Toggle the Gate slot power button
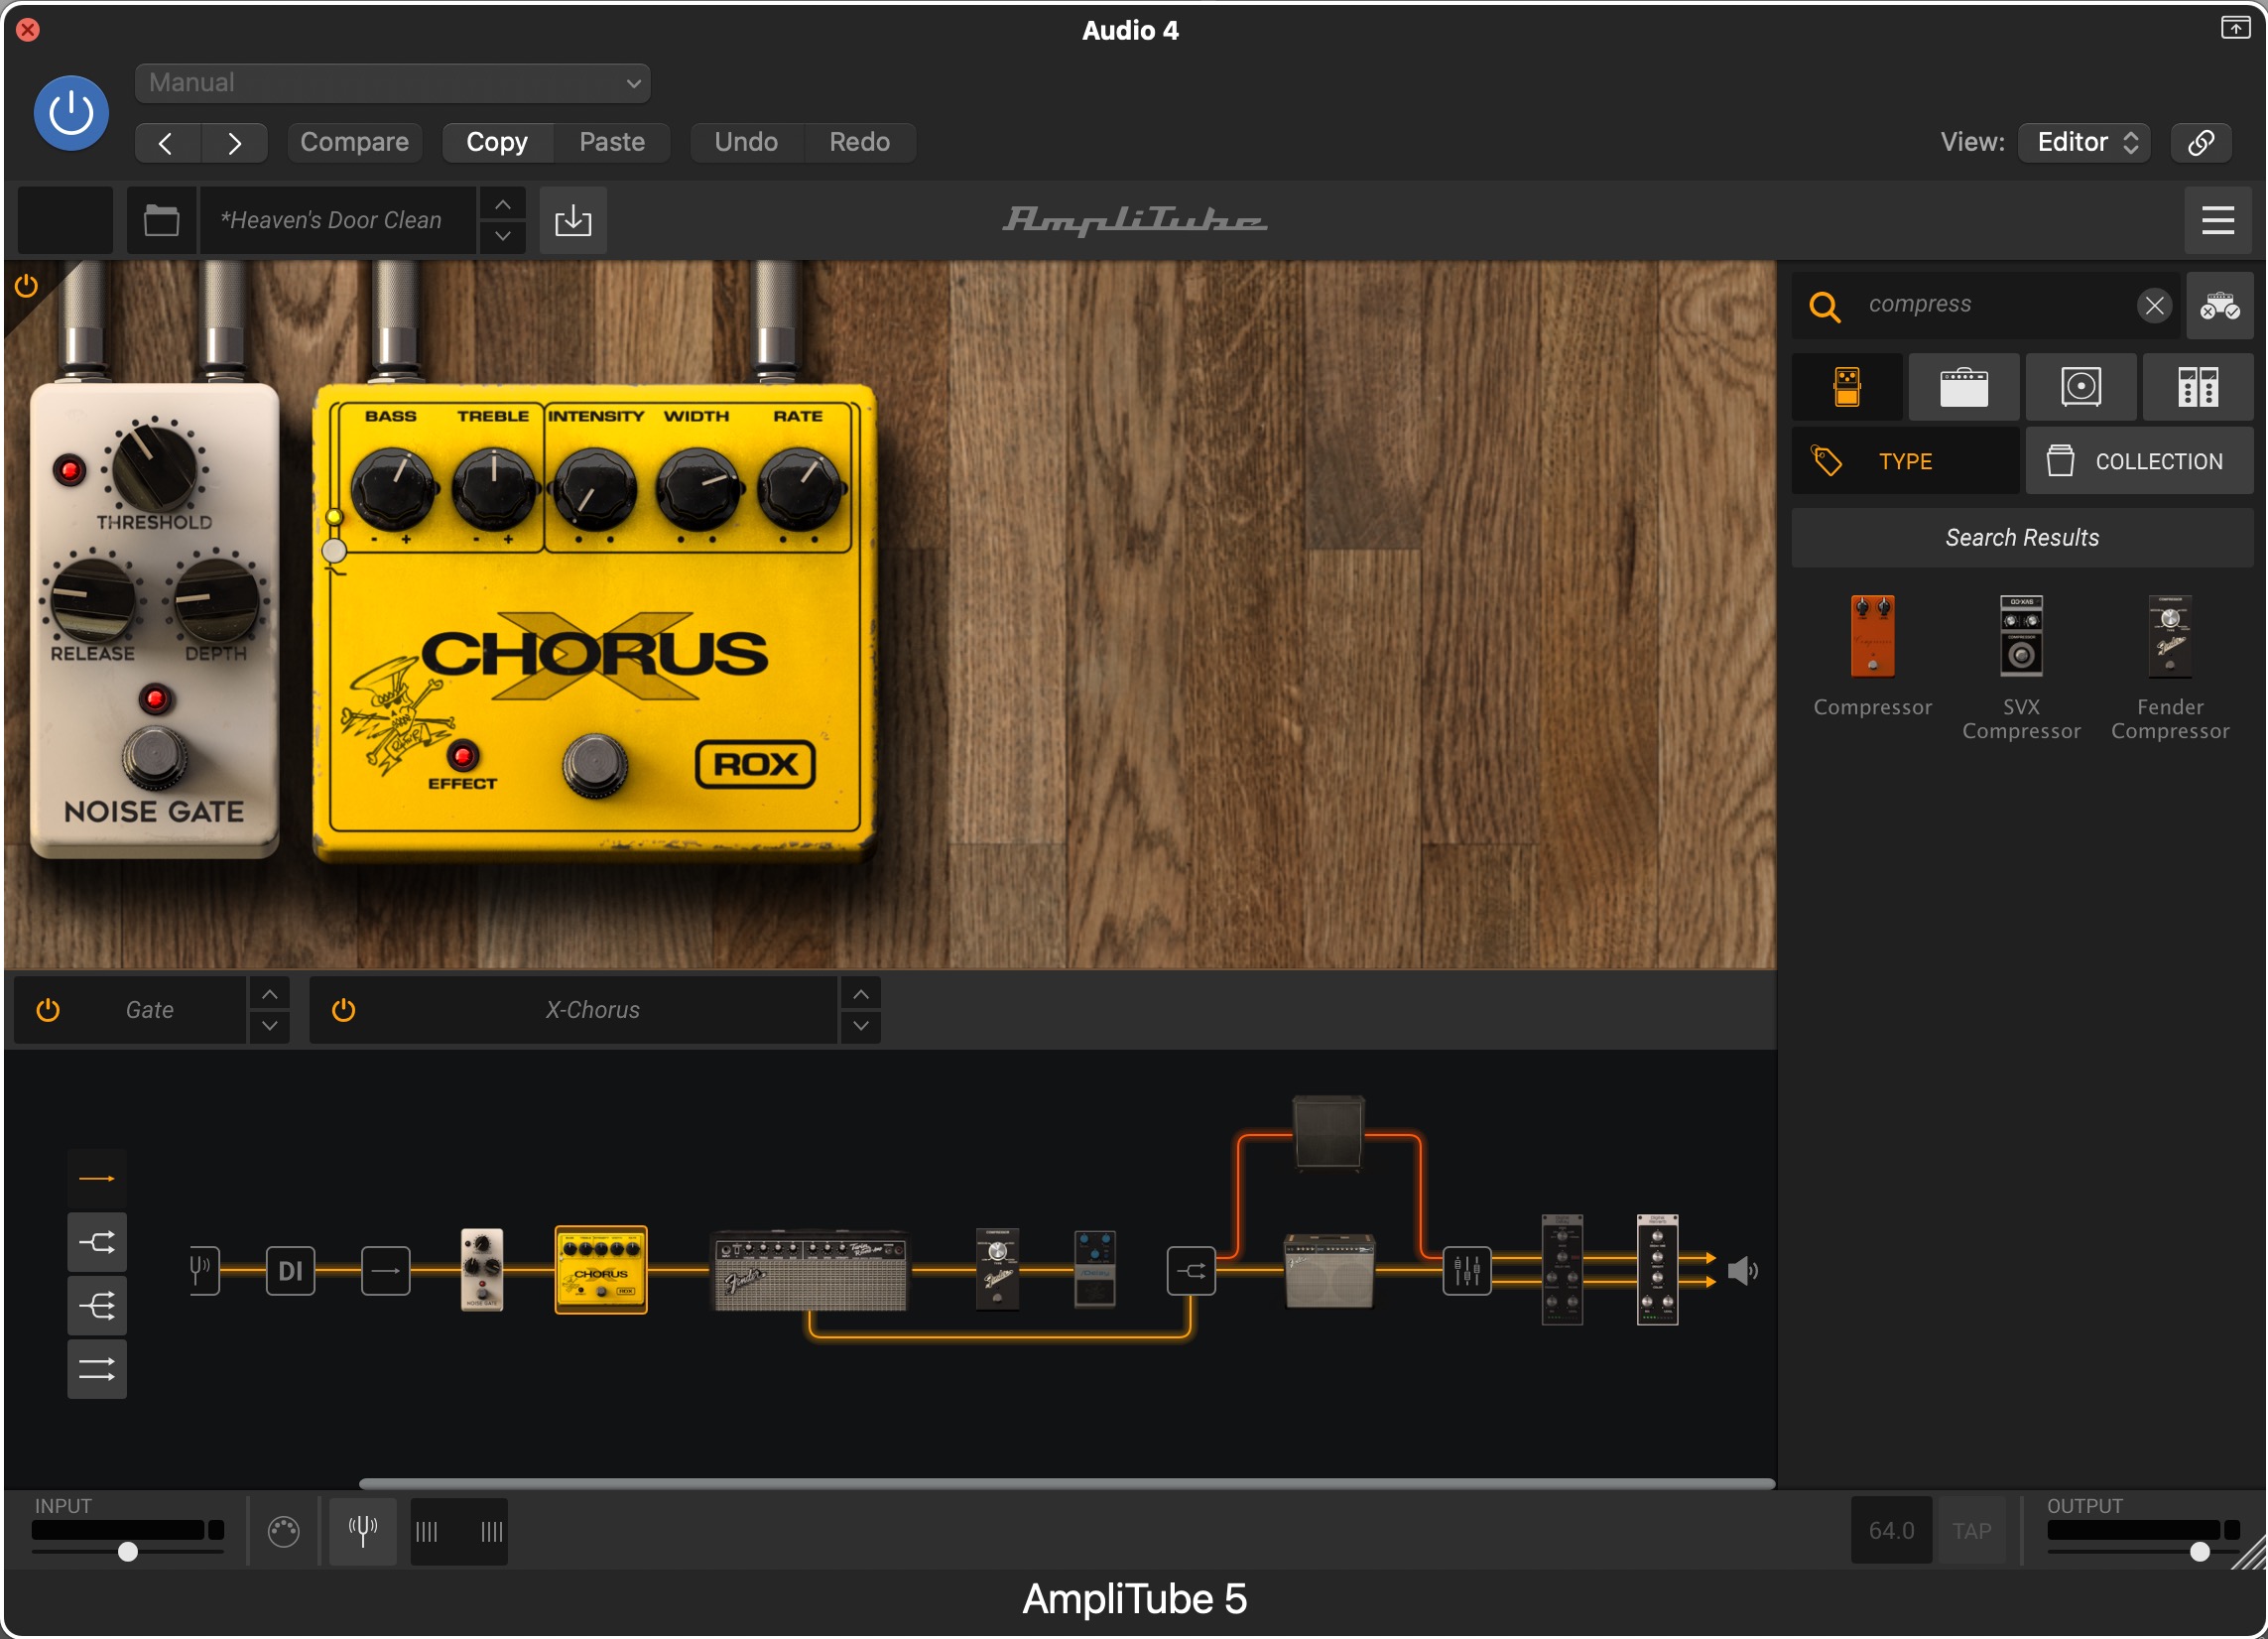 coord(48,1011)
